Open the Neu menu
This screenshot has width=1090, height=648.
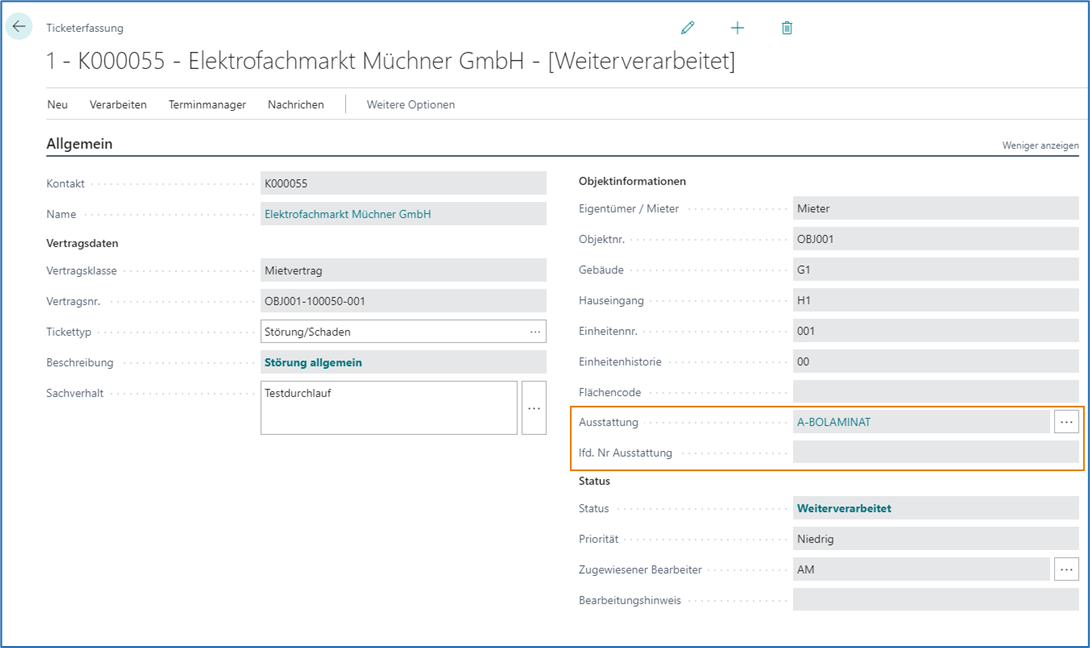pyautogui.click(x=58, y=104)
